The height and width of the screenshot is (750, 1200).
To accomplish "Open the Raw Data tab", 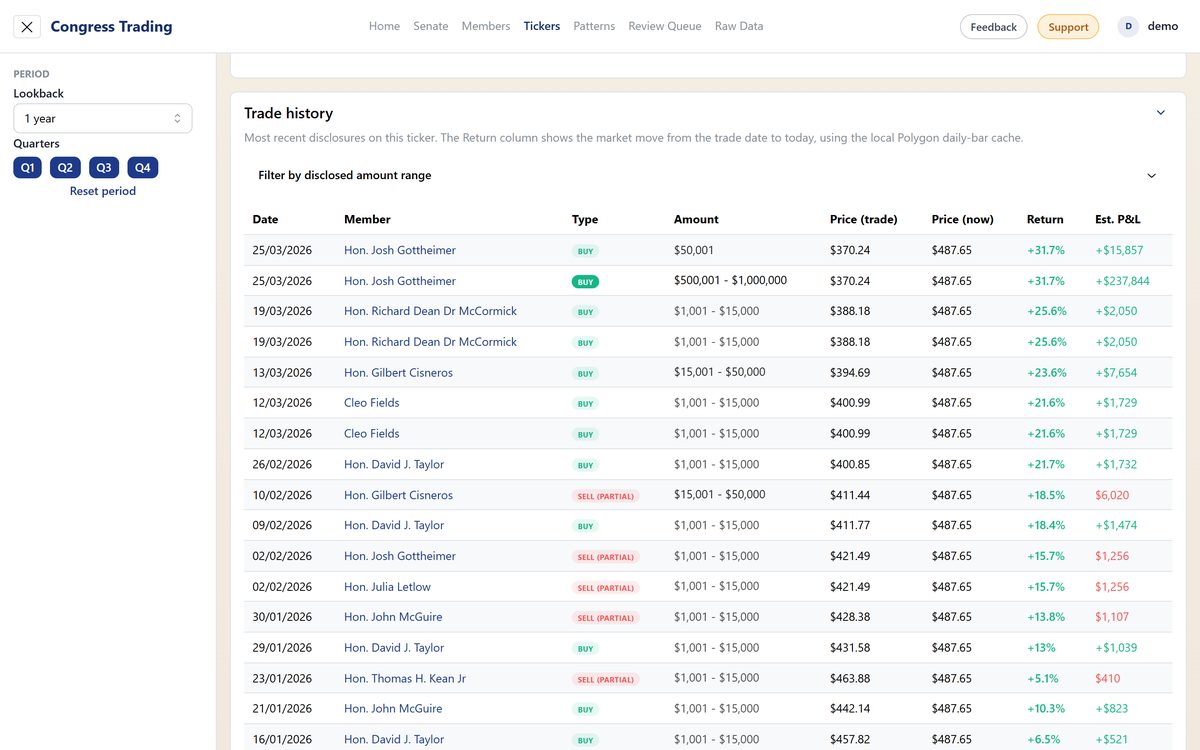I will [739, 26].
